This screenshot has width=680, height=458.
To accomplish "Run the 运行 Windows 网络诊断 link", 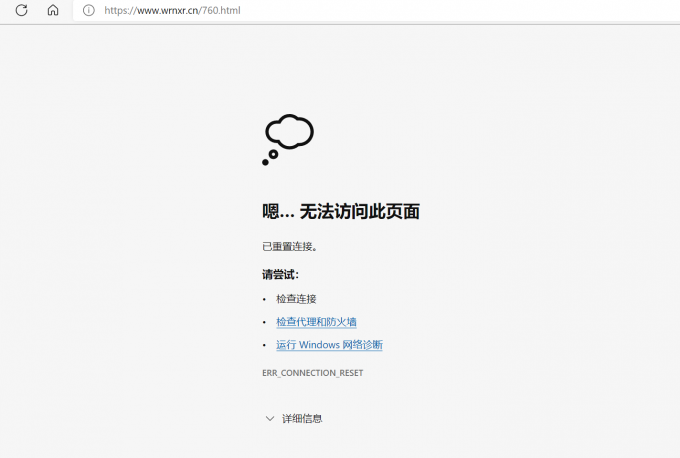I will (x=329, y=345).
